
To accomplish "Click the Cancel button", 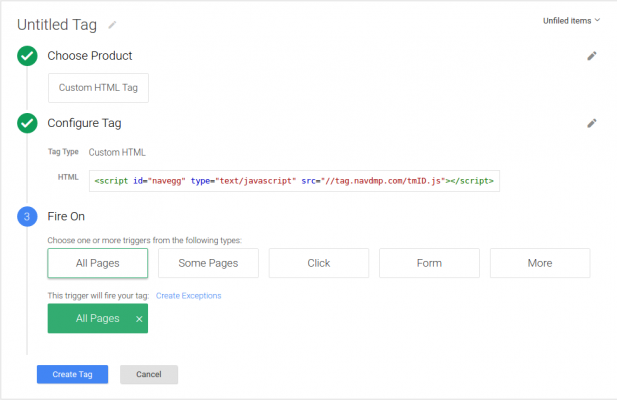I will coord(149,374).
